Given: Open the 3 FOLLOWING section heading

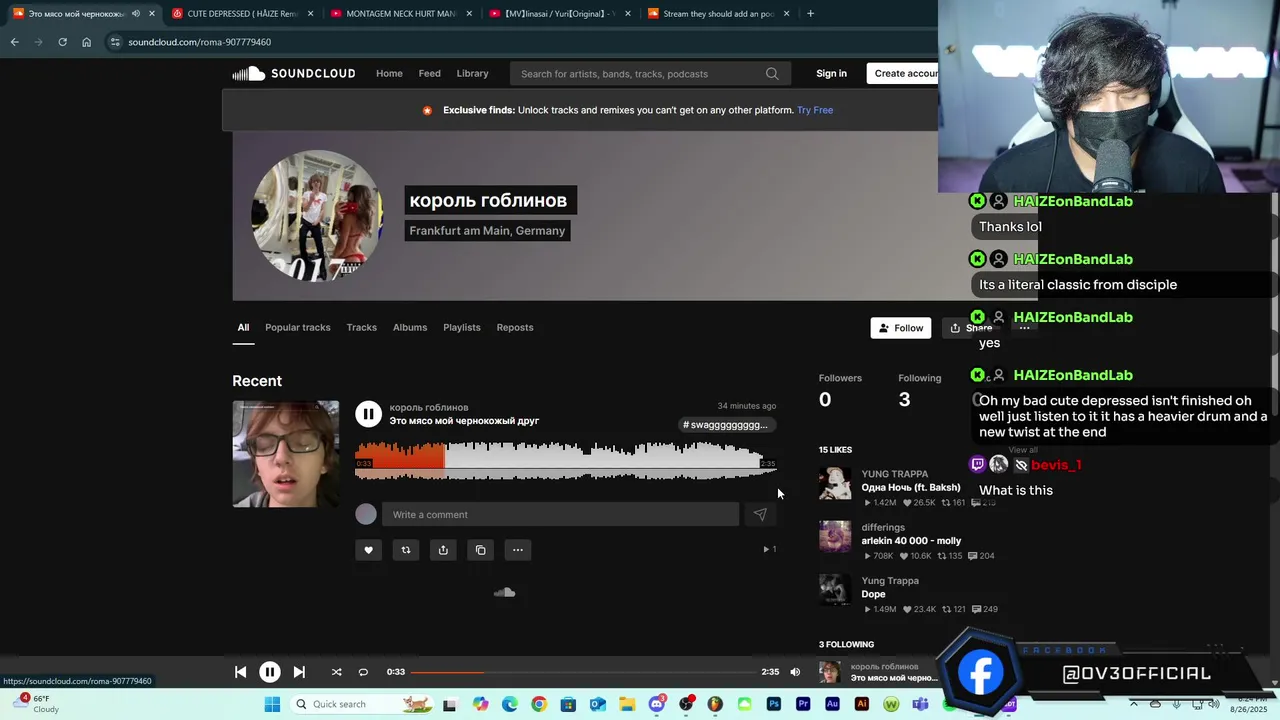Looking at the screenshot, I should pos(846,645).
